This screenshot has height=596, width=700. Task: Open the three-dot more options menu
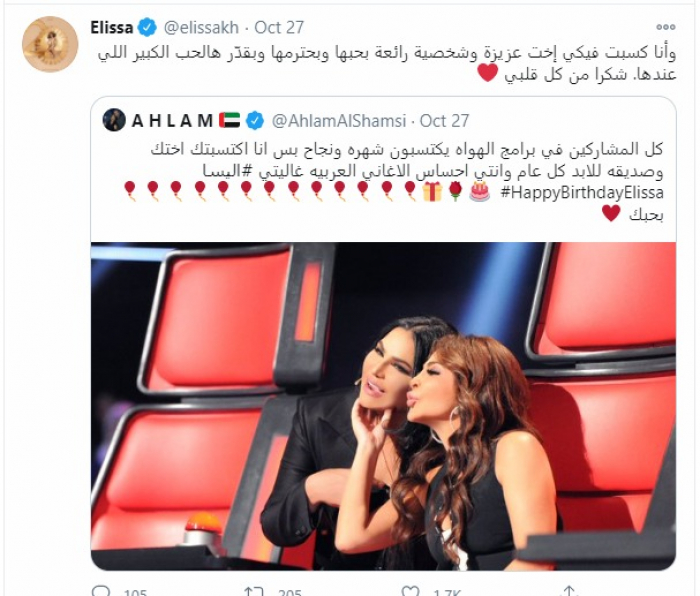[x=665, y=27]
